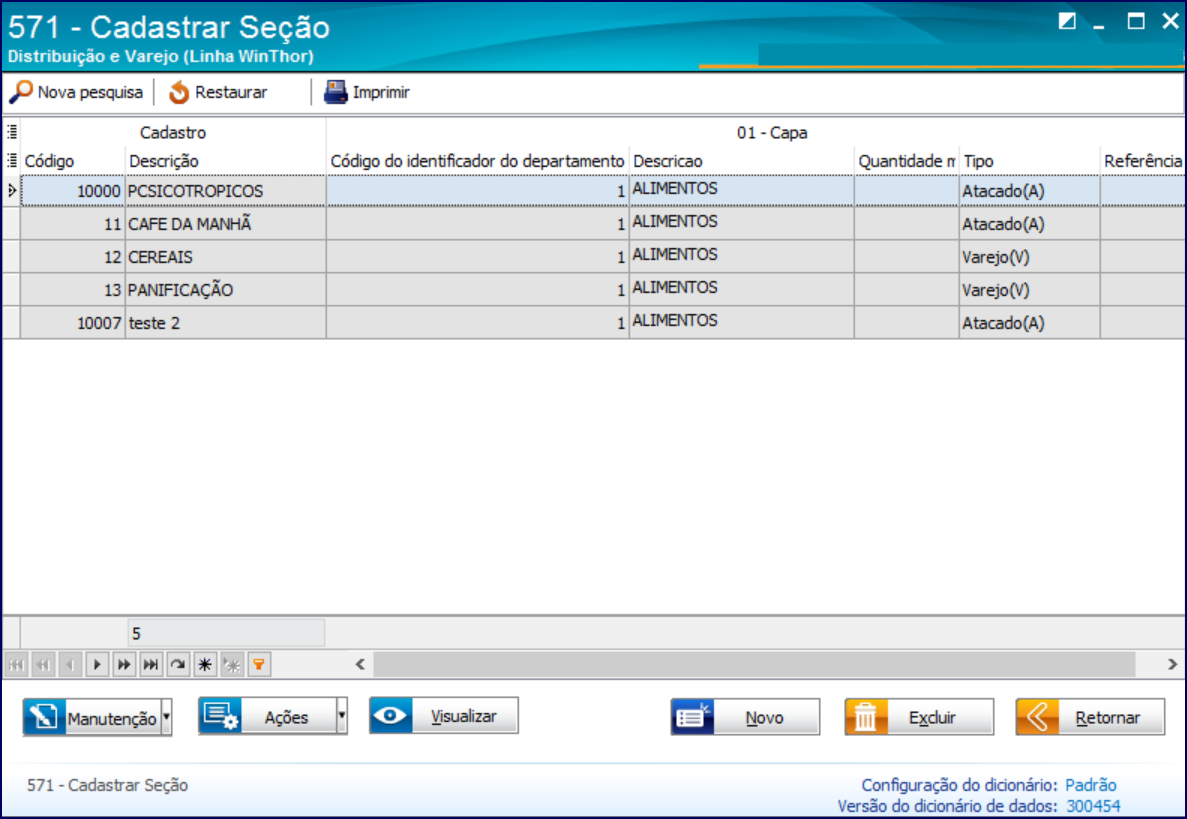Click code cell 10007
Image resolution: width=1187 pixels, height=819 pixels.
73,323
